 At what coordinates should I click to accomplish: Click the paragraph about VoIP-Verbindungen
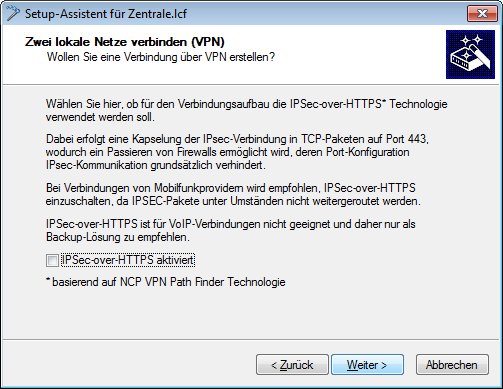coord(231,230)
